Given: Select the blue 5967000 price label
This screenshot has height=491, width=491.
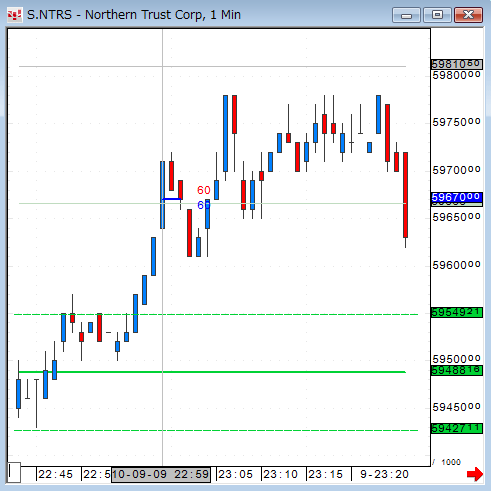Looking at the screenshot, I should click(x=457, y=197).
